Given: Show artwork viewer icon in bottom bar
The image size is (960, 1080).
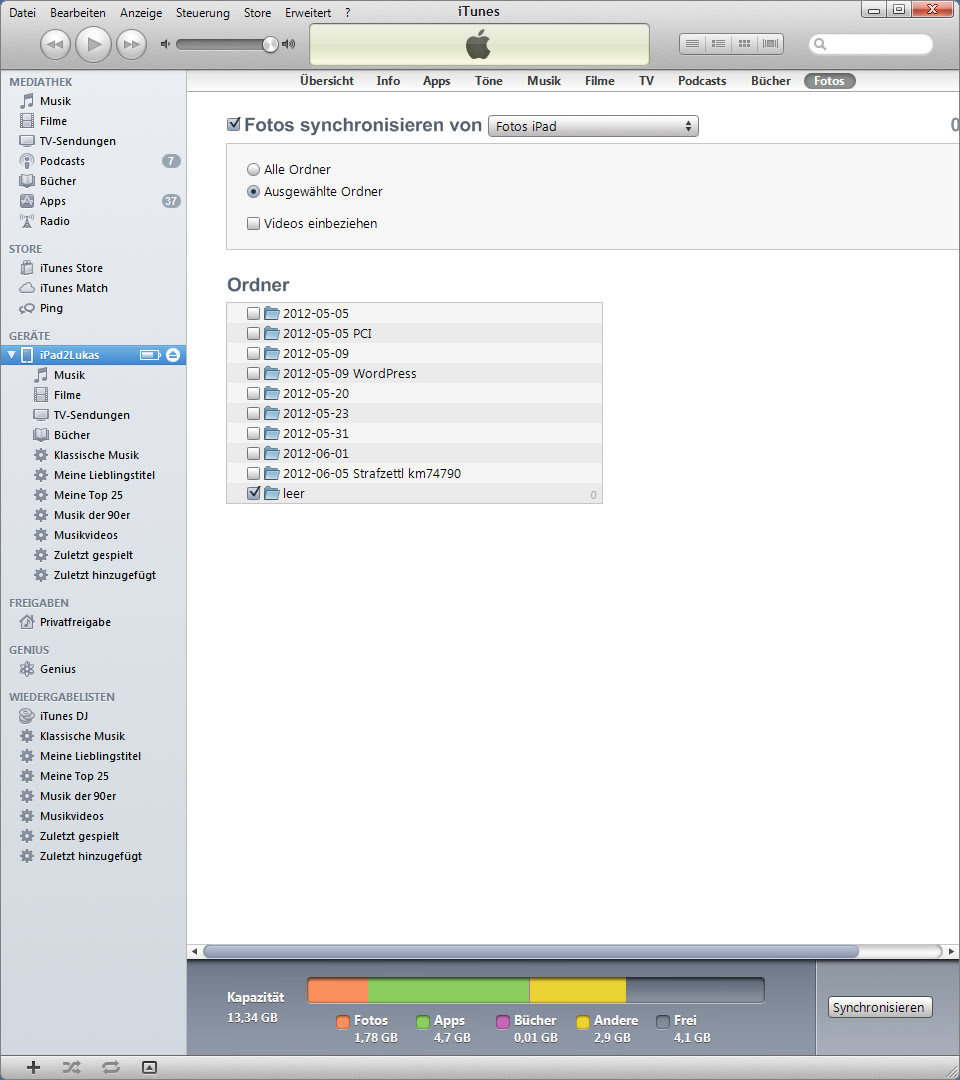Looking at the screenshot, I should 149,1068.
